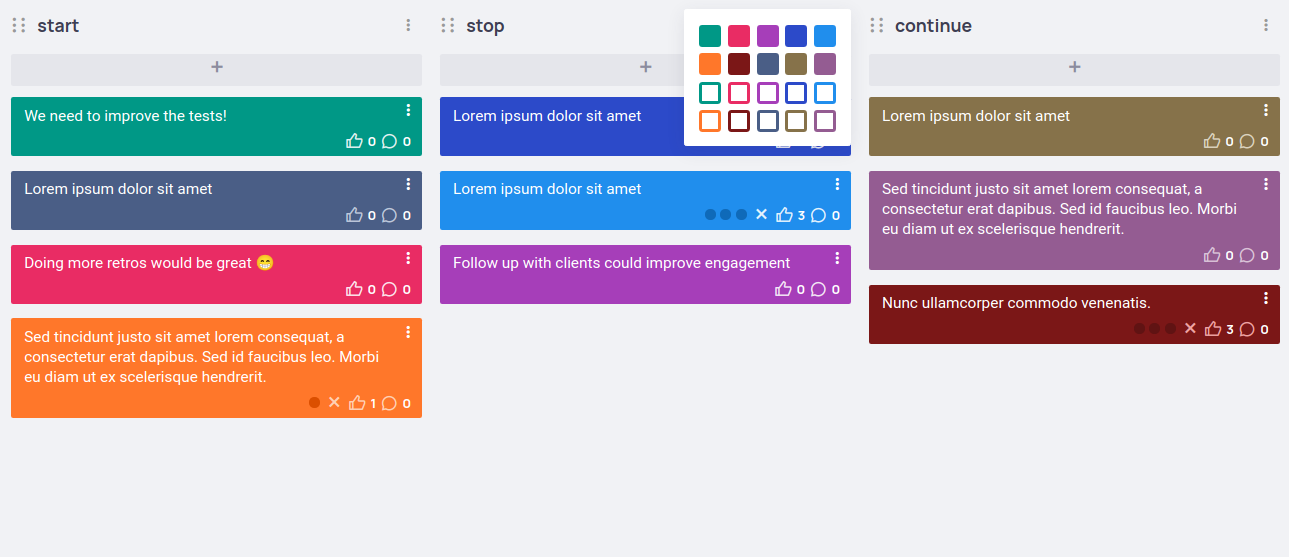The height and width of the screenshot is (557, 1289).
Task: Remove vote on the orange start card
Action: click(x=334, y=403)
